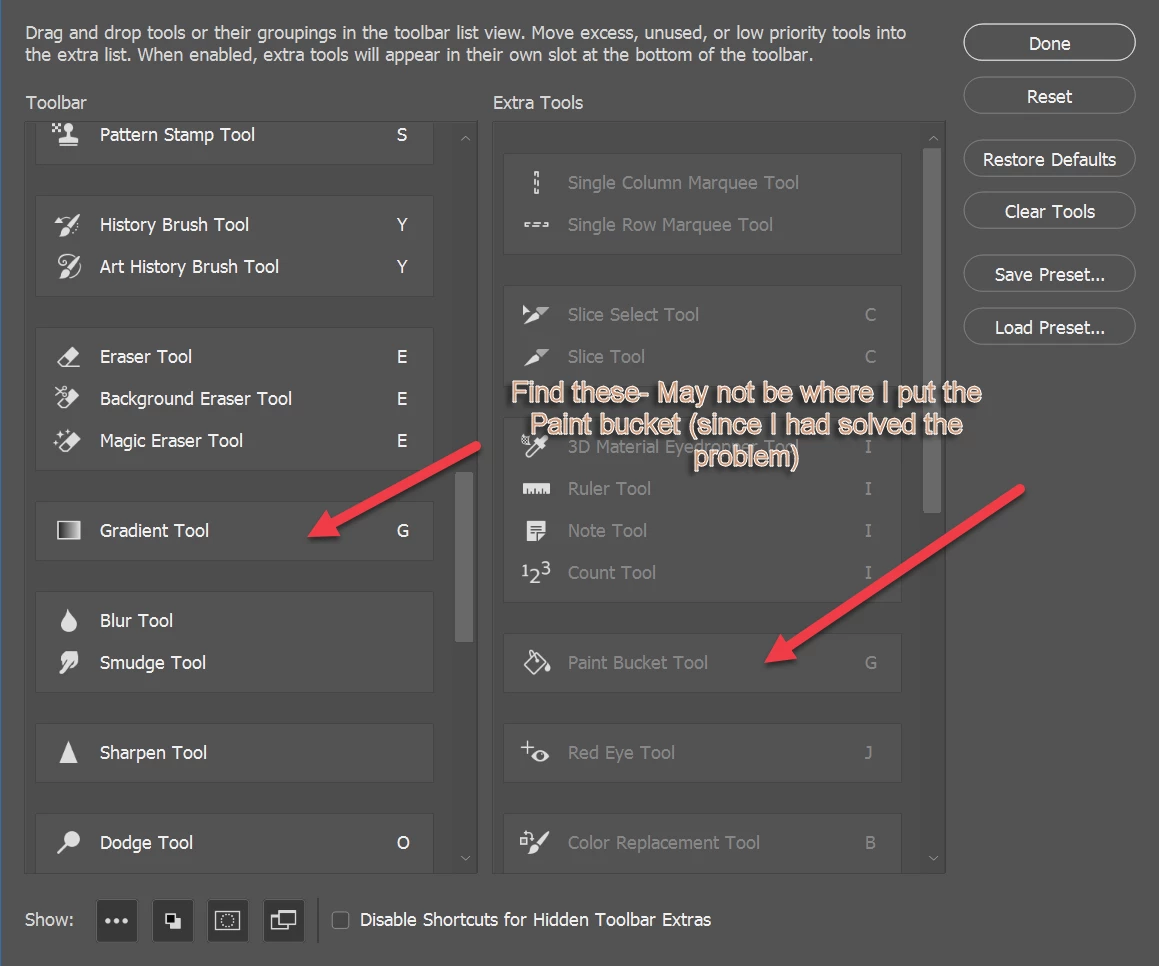Select the "Background Eraser Tool" label
The height and width of the screenshot is (966, 1159).
coord(196,399)
